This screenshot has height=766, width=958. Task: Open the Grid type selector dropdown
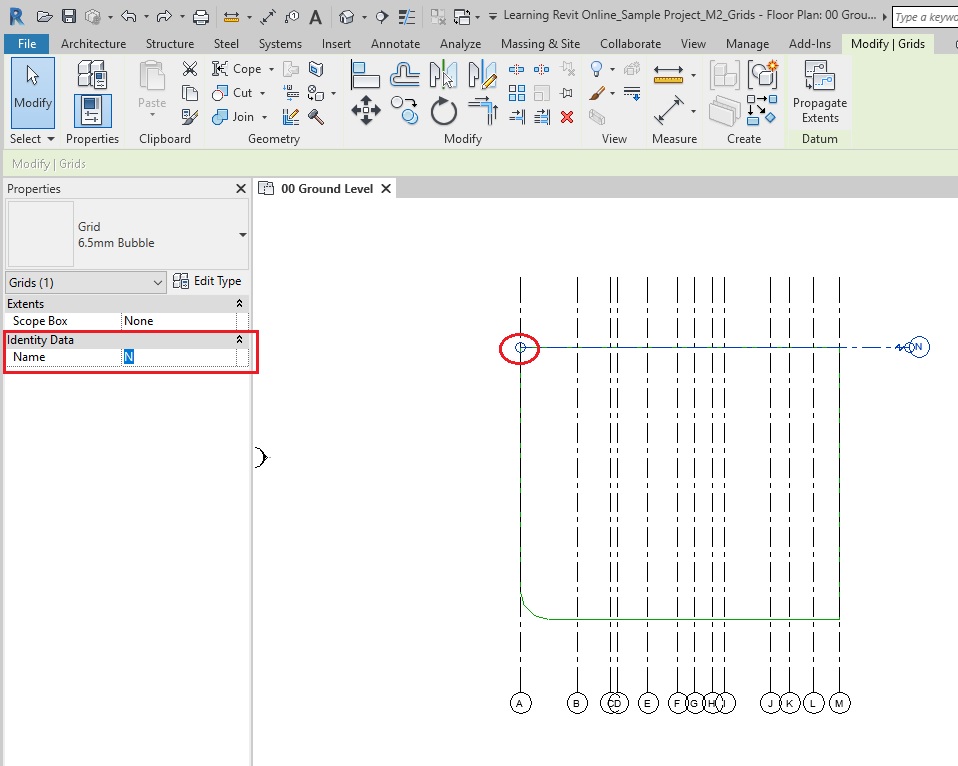[242, 235]
